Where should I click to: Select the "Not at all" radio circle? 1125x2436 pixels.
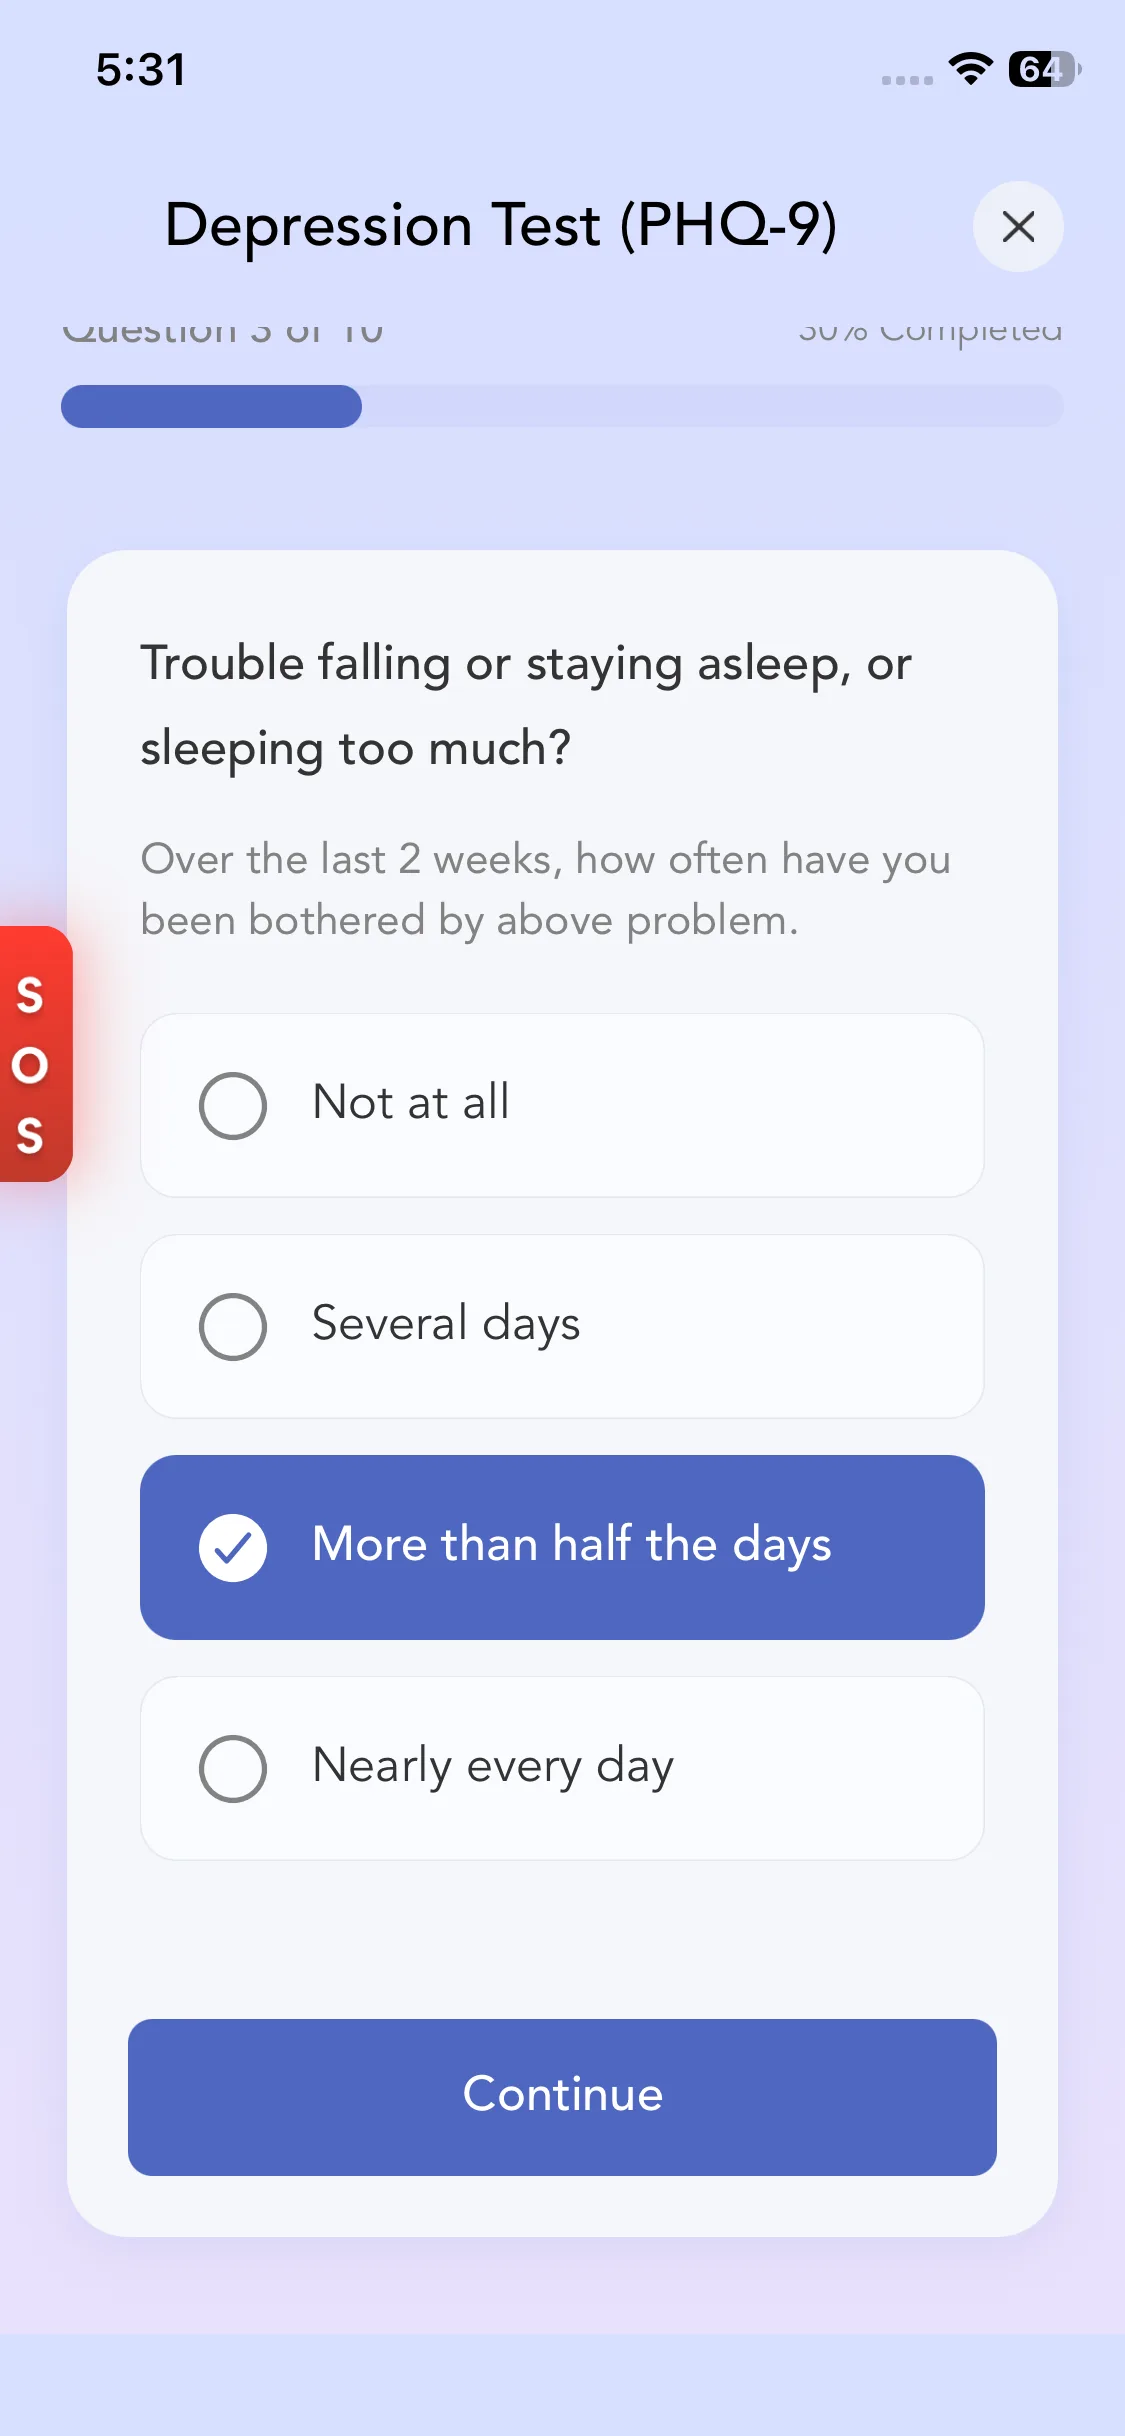point(233,1106)
